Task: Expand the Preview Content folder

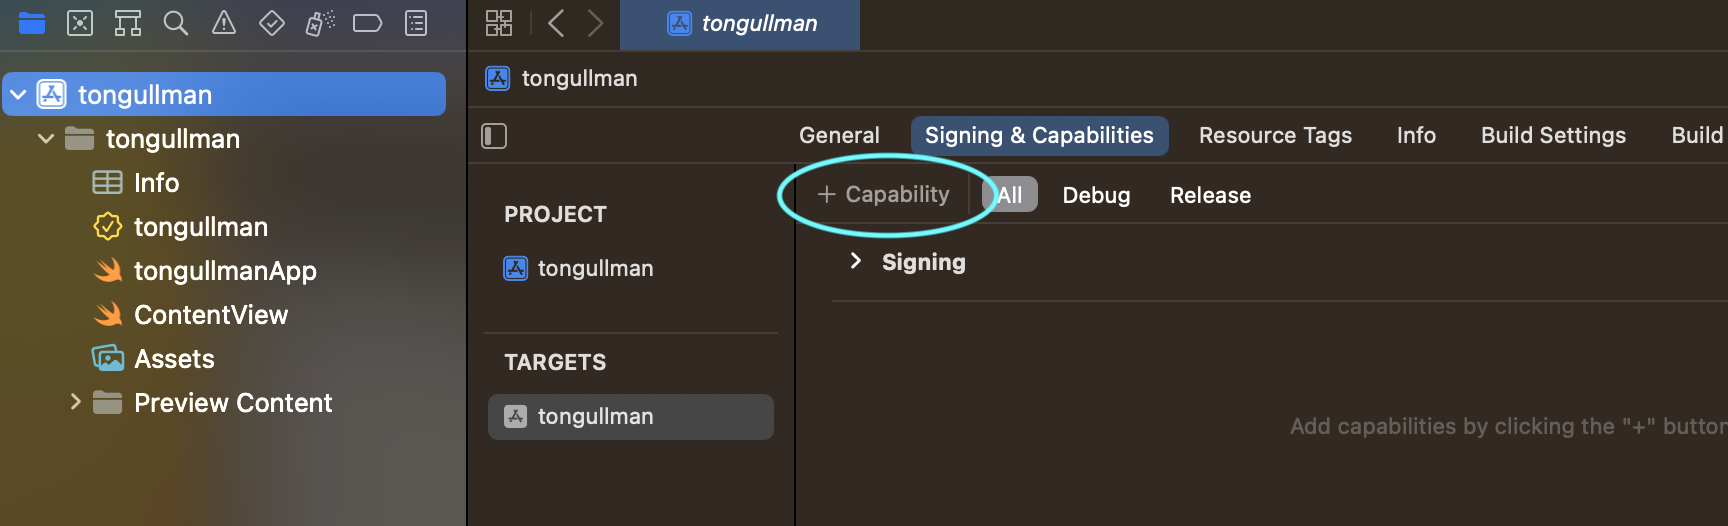Action: click(x=75, y=402)
